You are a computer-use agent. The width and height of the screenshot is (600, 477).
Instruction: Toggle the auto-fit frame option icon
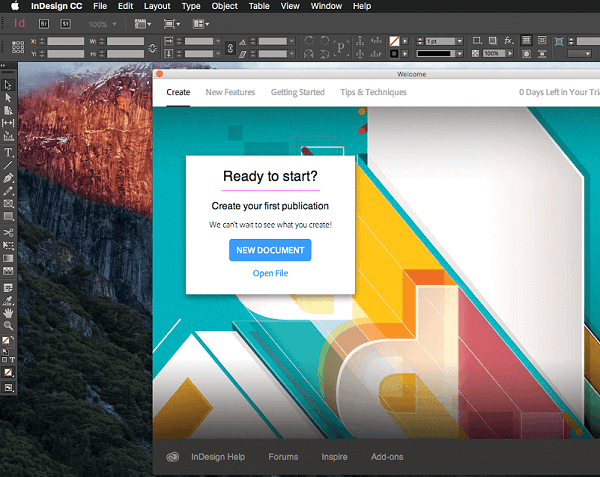559,41
